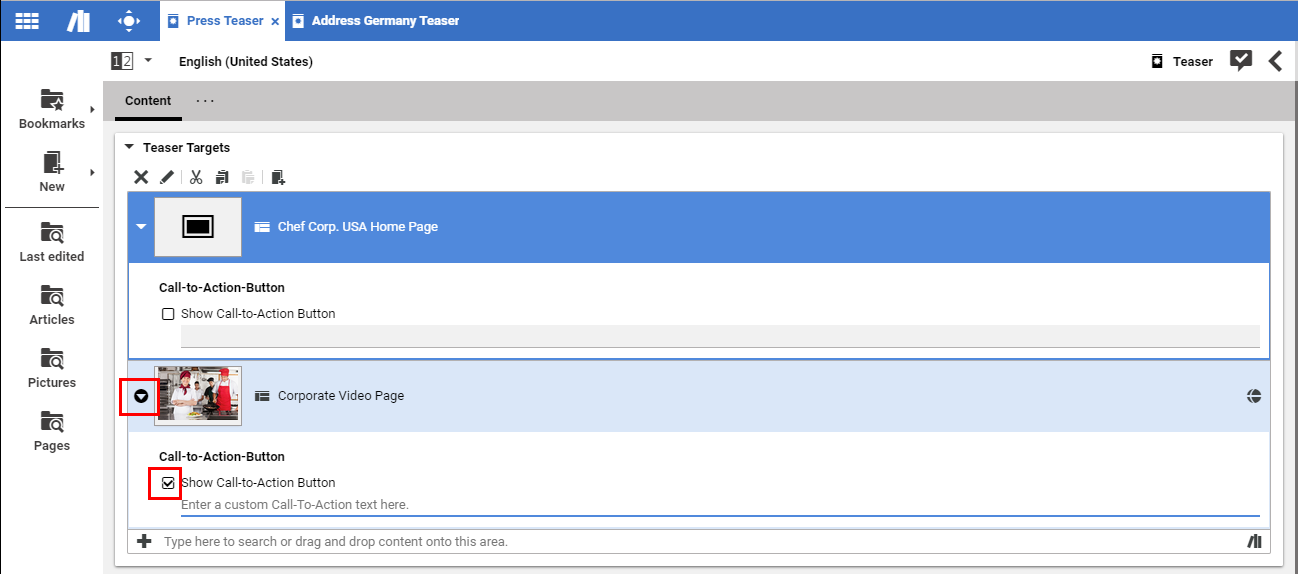
Task: Click the Chef Corp. call-to-action text field
Action: click(x=720, y=336)
